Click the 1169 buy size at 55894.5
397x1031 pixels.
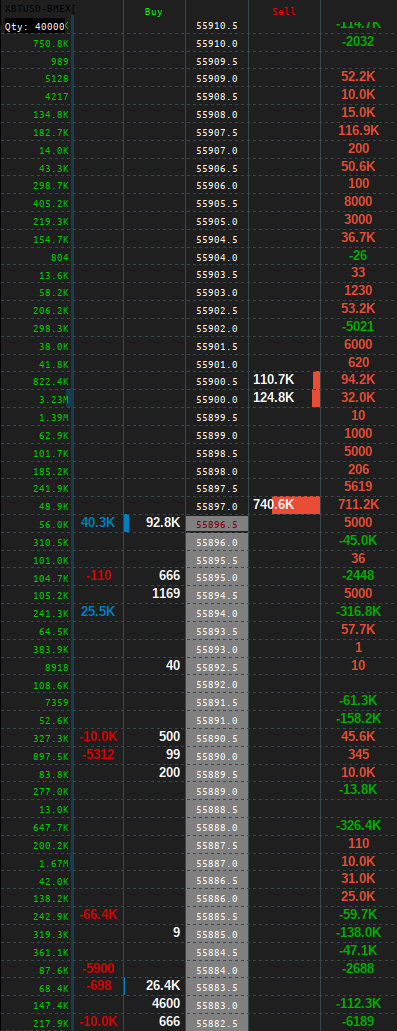(x=166, y=594)
